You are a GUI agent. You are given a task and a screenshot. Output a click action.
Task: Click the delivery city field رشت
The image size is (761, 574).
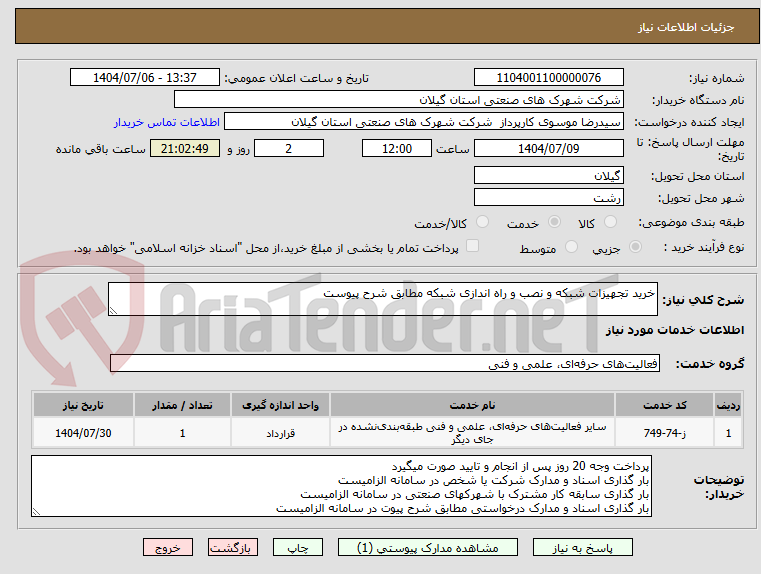(548, 198)
